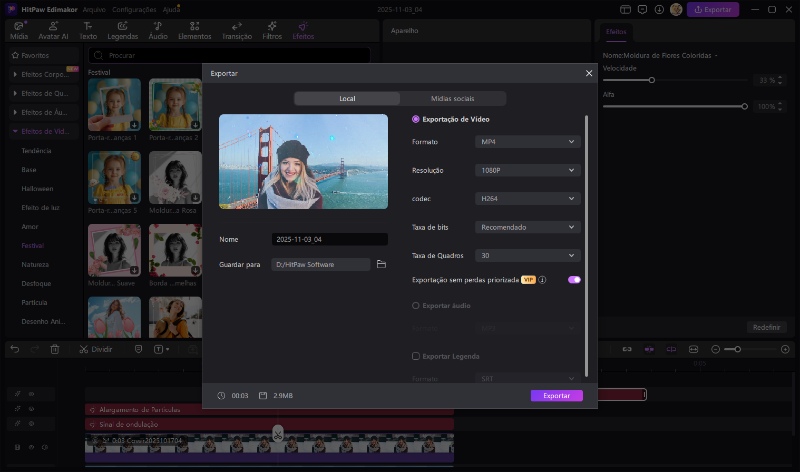Image resolution: width=800 pixels, height=472 pixels.
Task: Click the trash delete icon in timeline toolbar
Action: coord(55,349)
